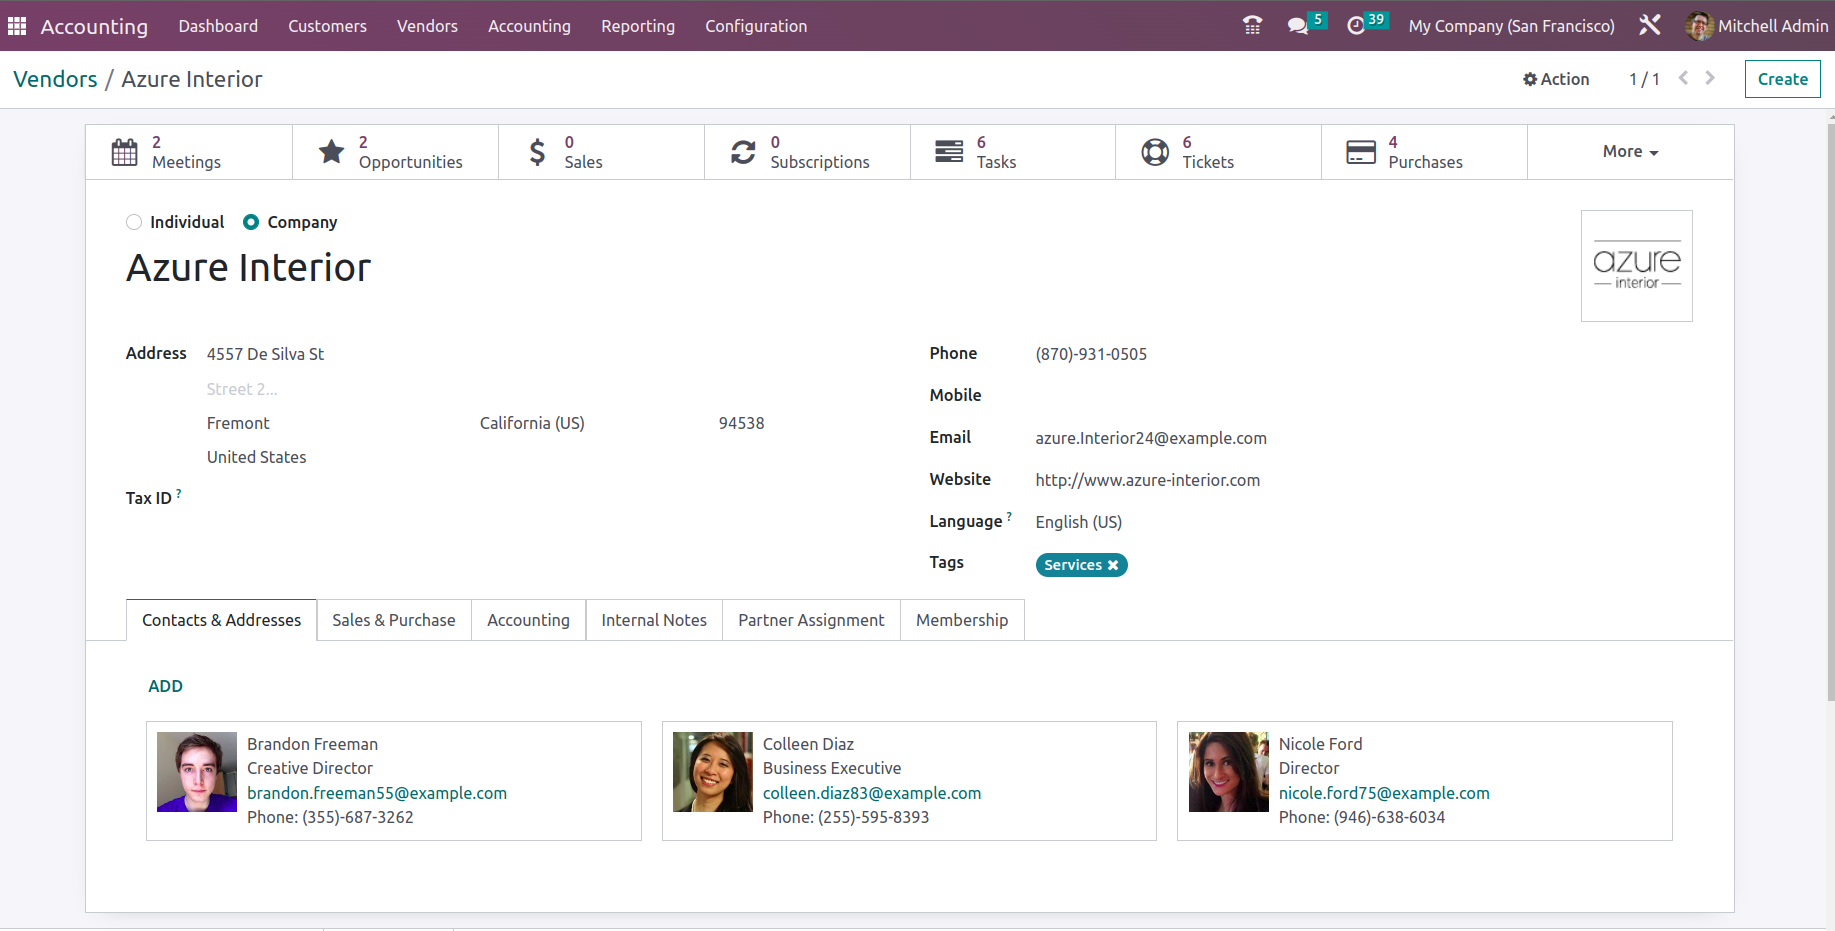This screenshot has height=931, width=1835.
Task: Click the Azure Interior logo image
Action: 1637,266
